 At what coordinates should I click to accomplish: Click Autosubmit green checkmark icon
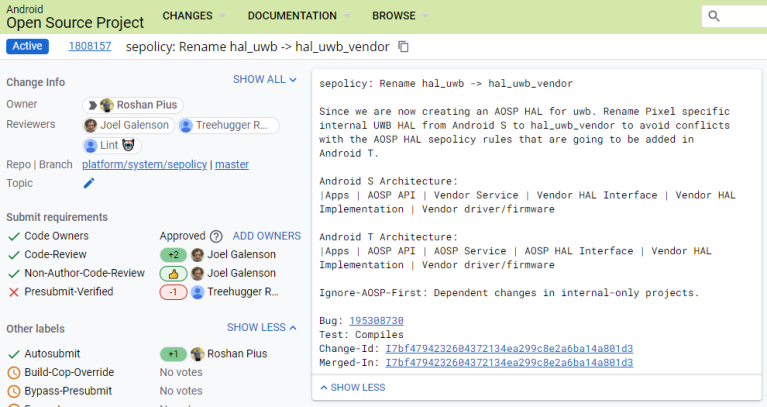(x=14, y=354)
